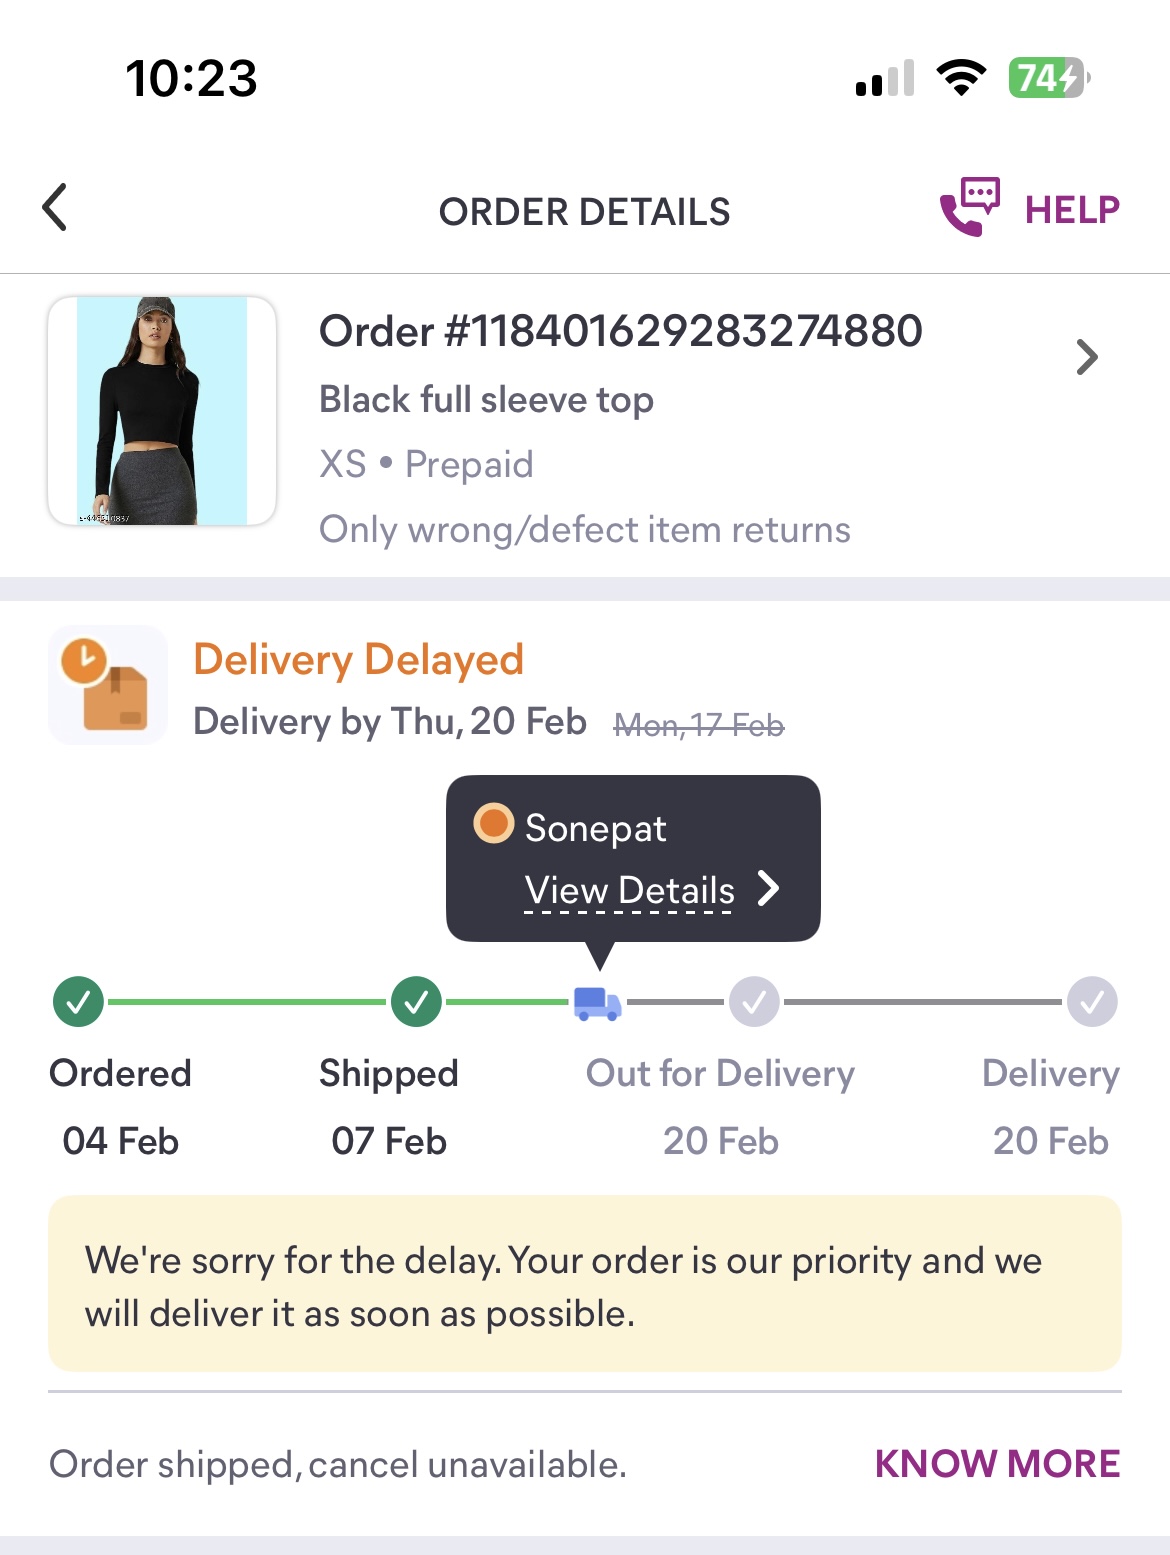Open the Black full sleeve top thumbnail

[x=162, y=411]
